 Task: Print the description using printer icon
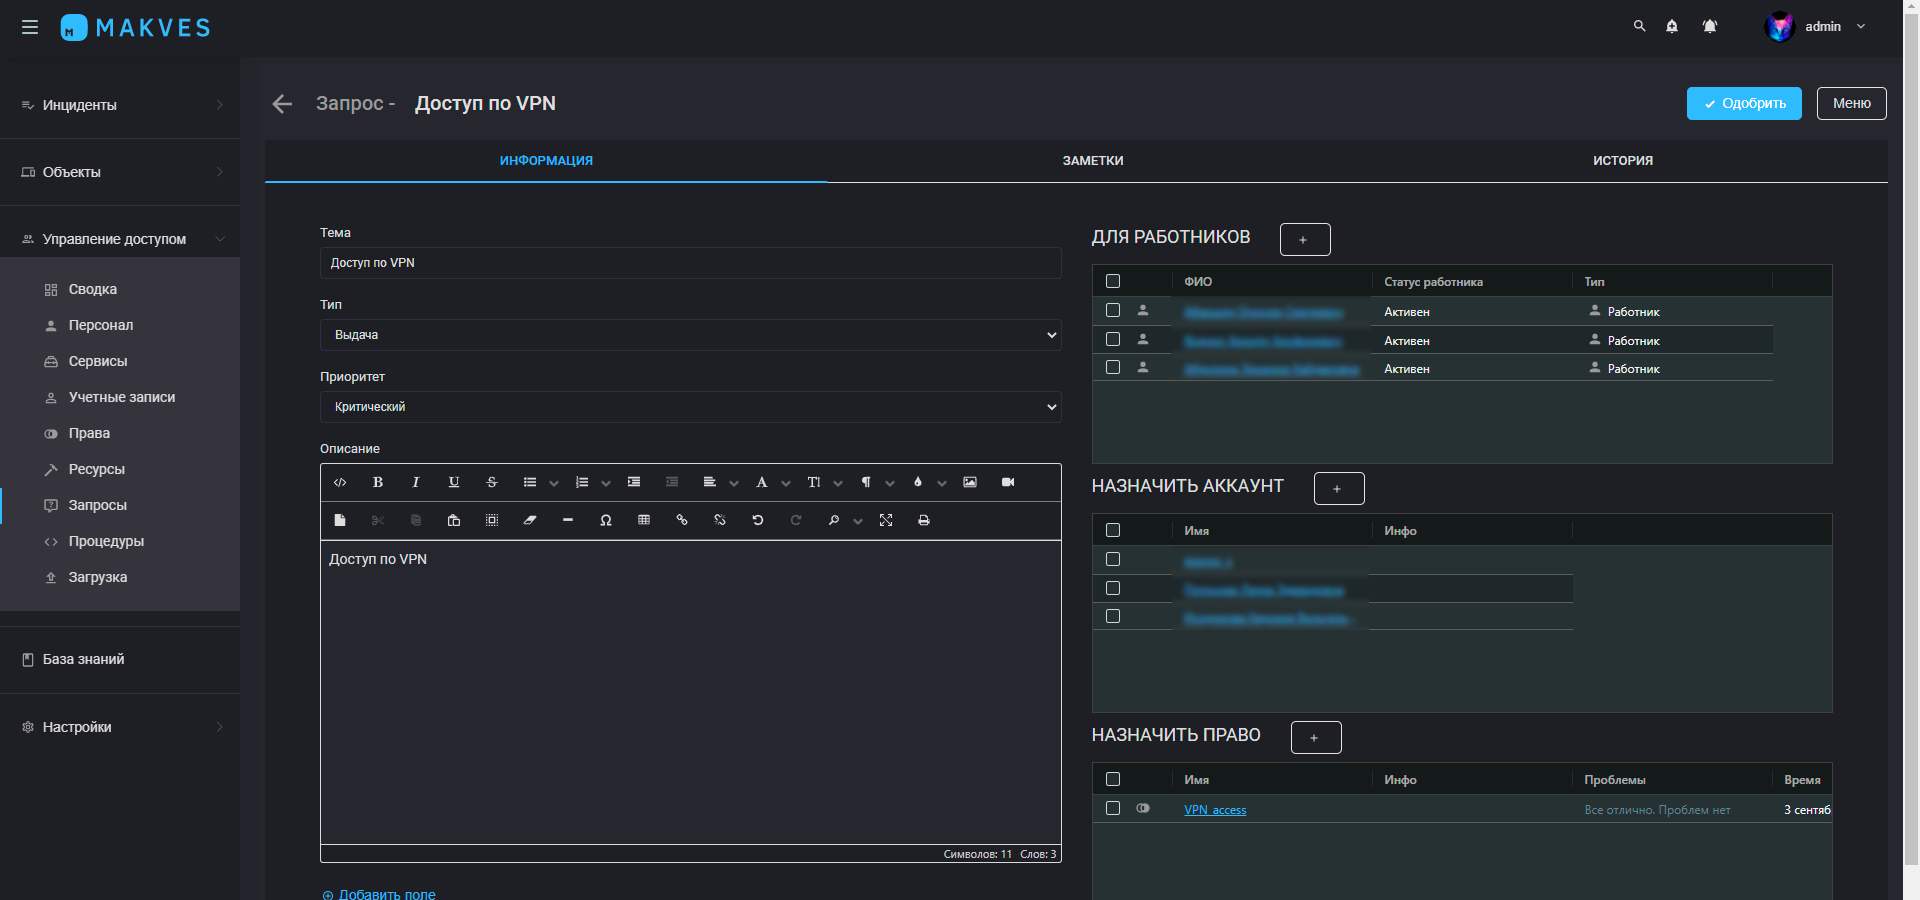click(924, 520)
